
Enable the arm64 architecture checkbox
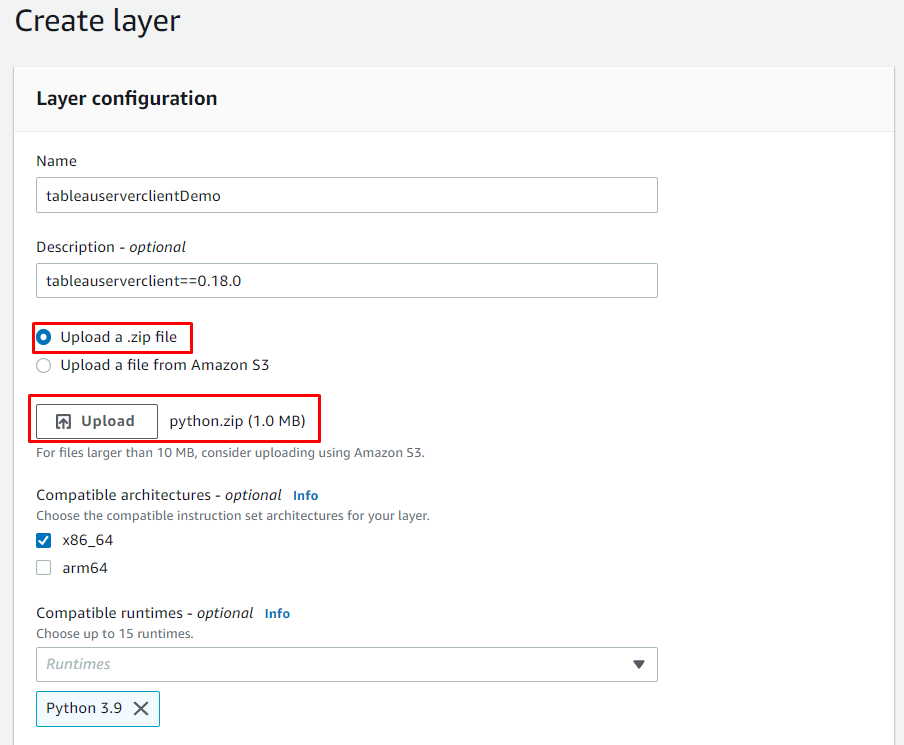(x=44, y=568)
